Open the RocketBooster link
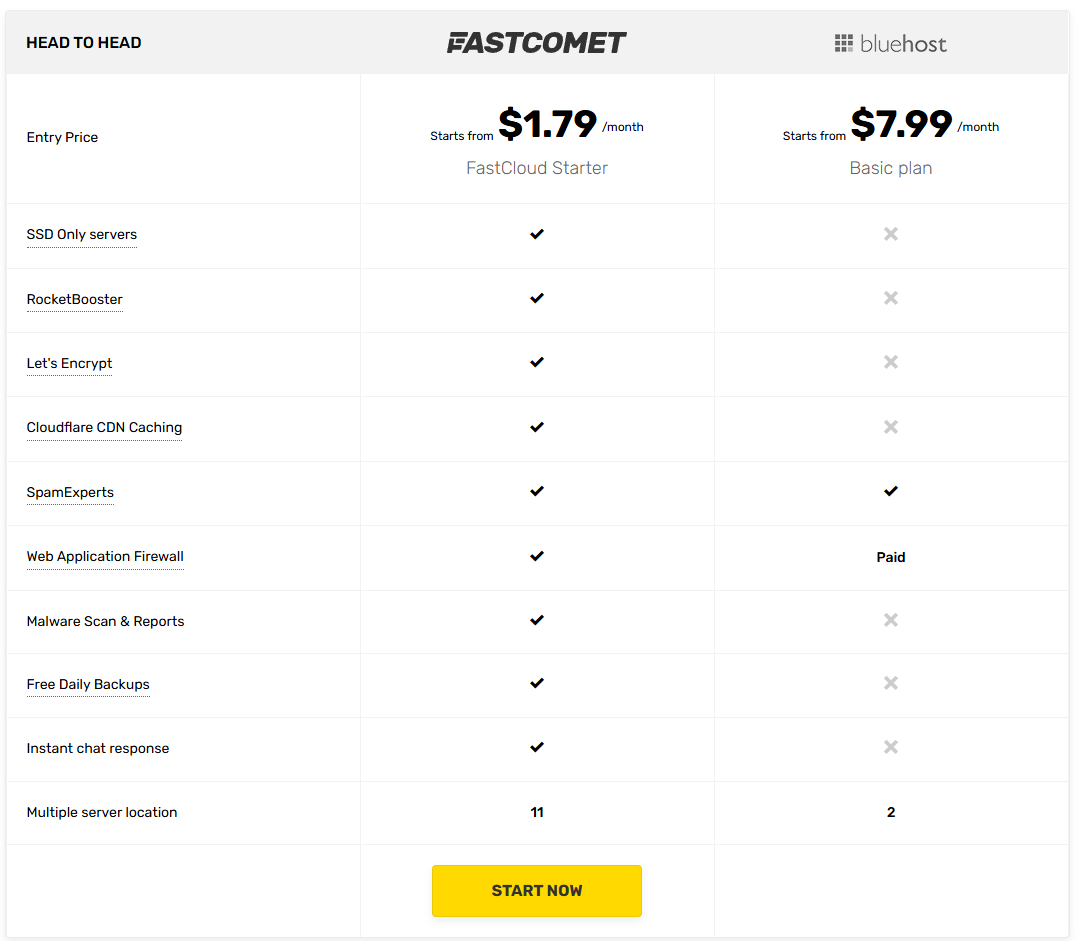This screenshot has width=1081, height=941. tap(74, 299)
